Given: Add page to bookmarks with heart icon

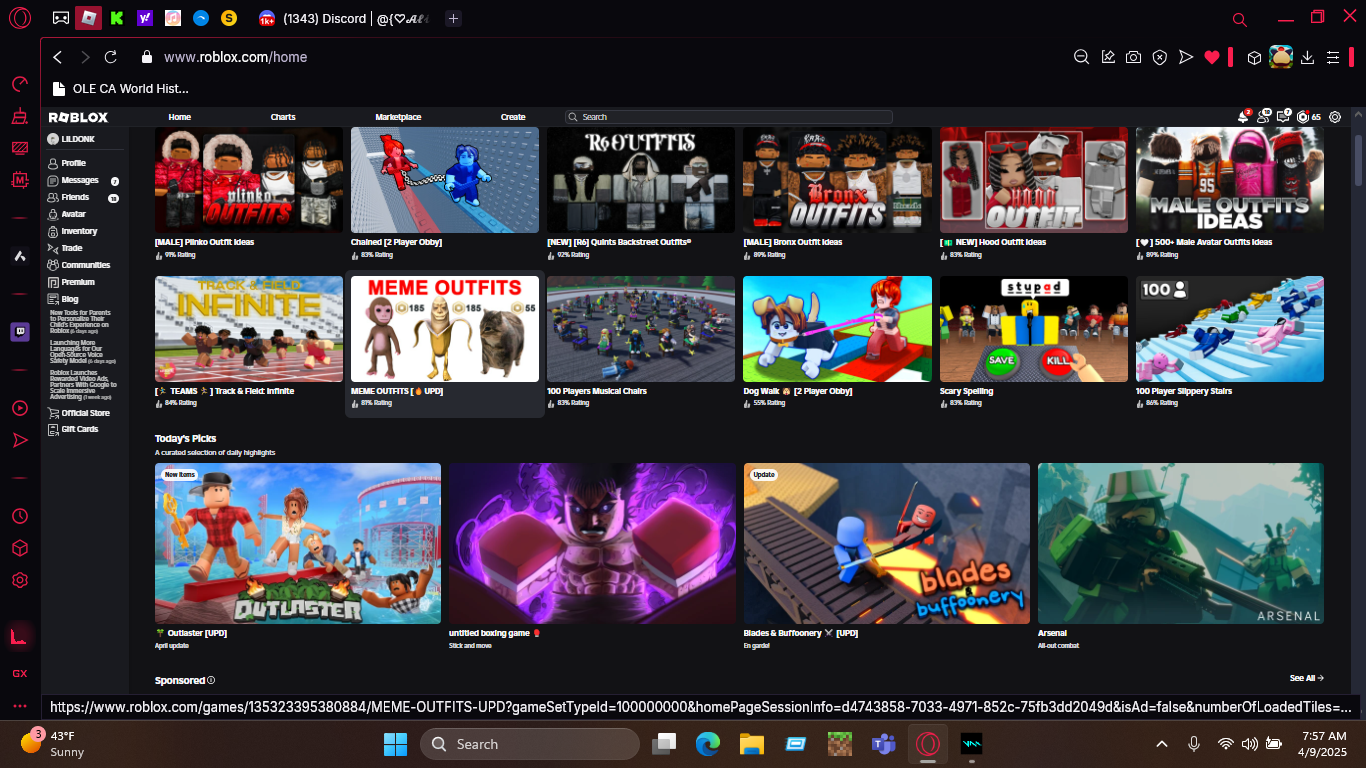Looking at the screenshot, I should (x=1212, y=57).
